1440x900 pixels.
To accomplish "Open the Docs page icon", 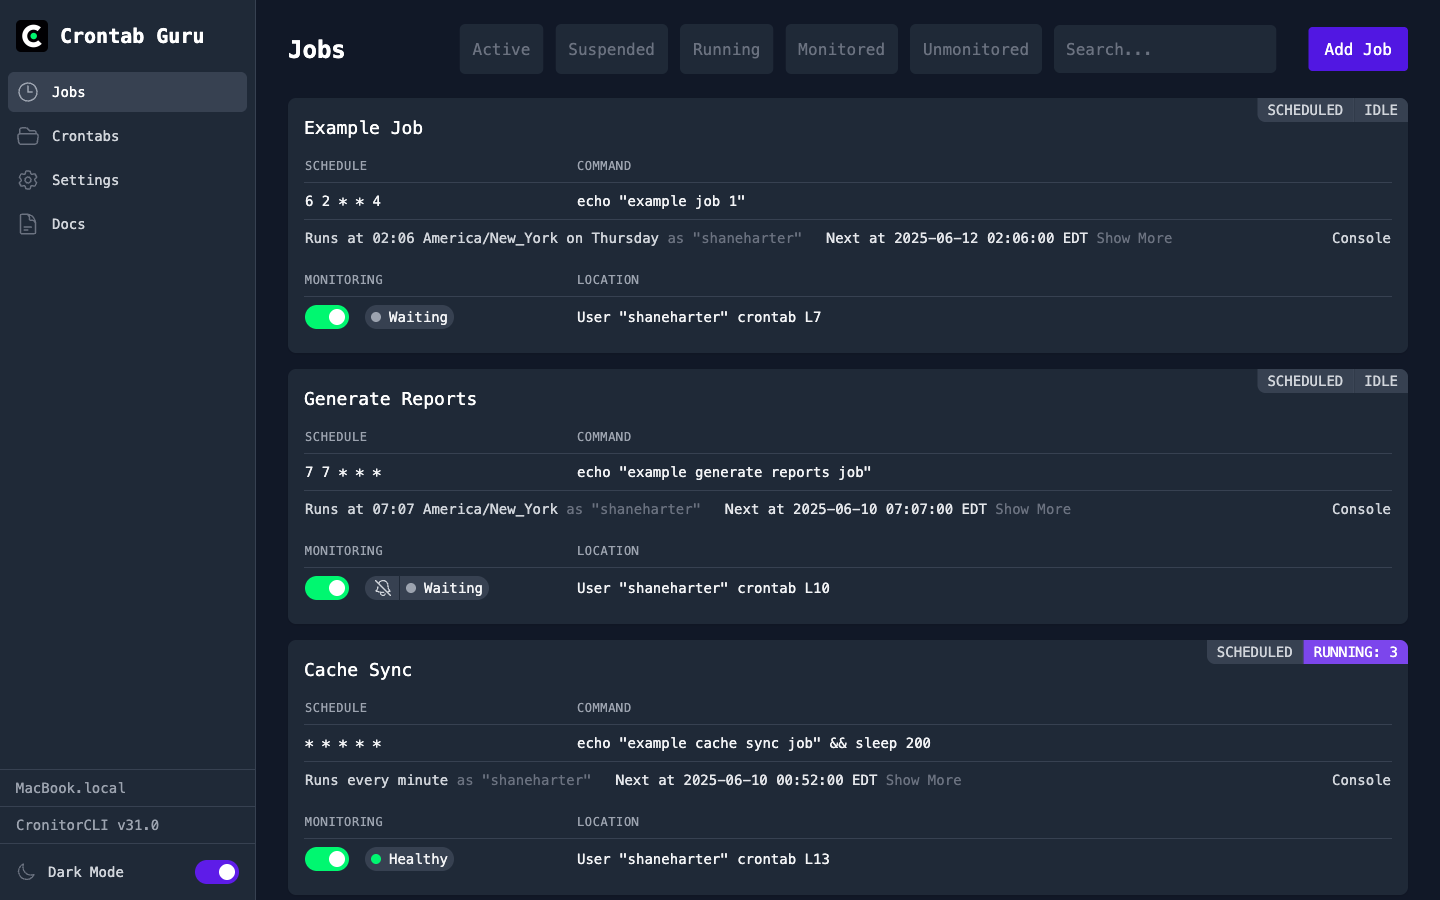I will (x=29, y=224).
